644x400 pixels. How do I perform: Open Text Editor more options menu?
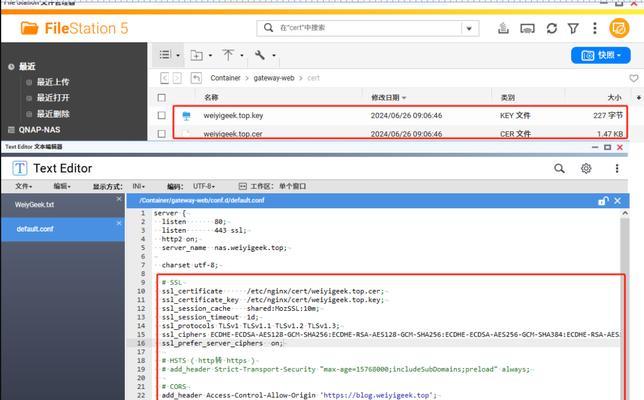point(617,168)
